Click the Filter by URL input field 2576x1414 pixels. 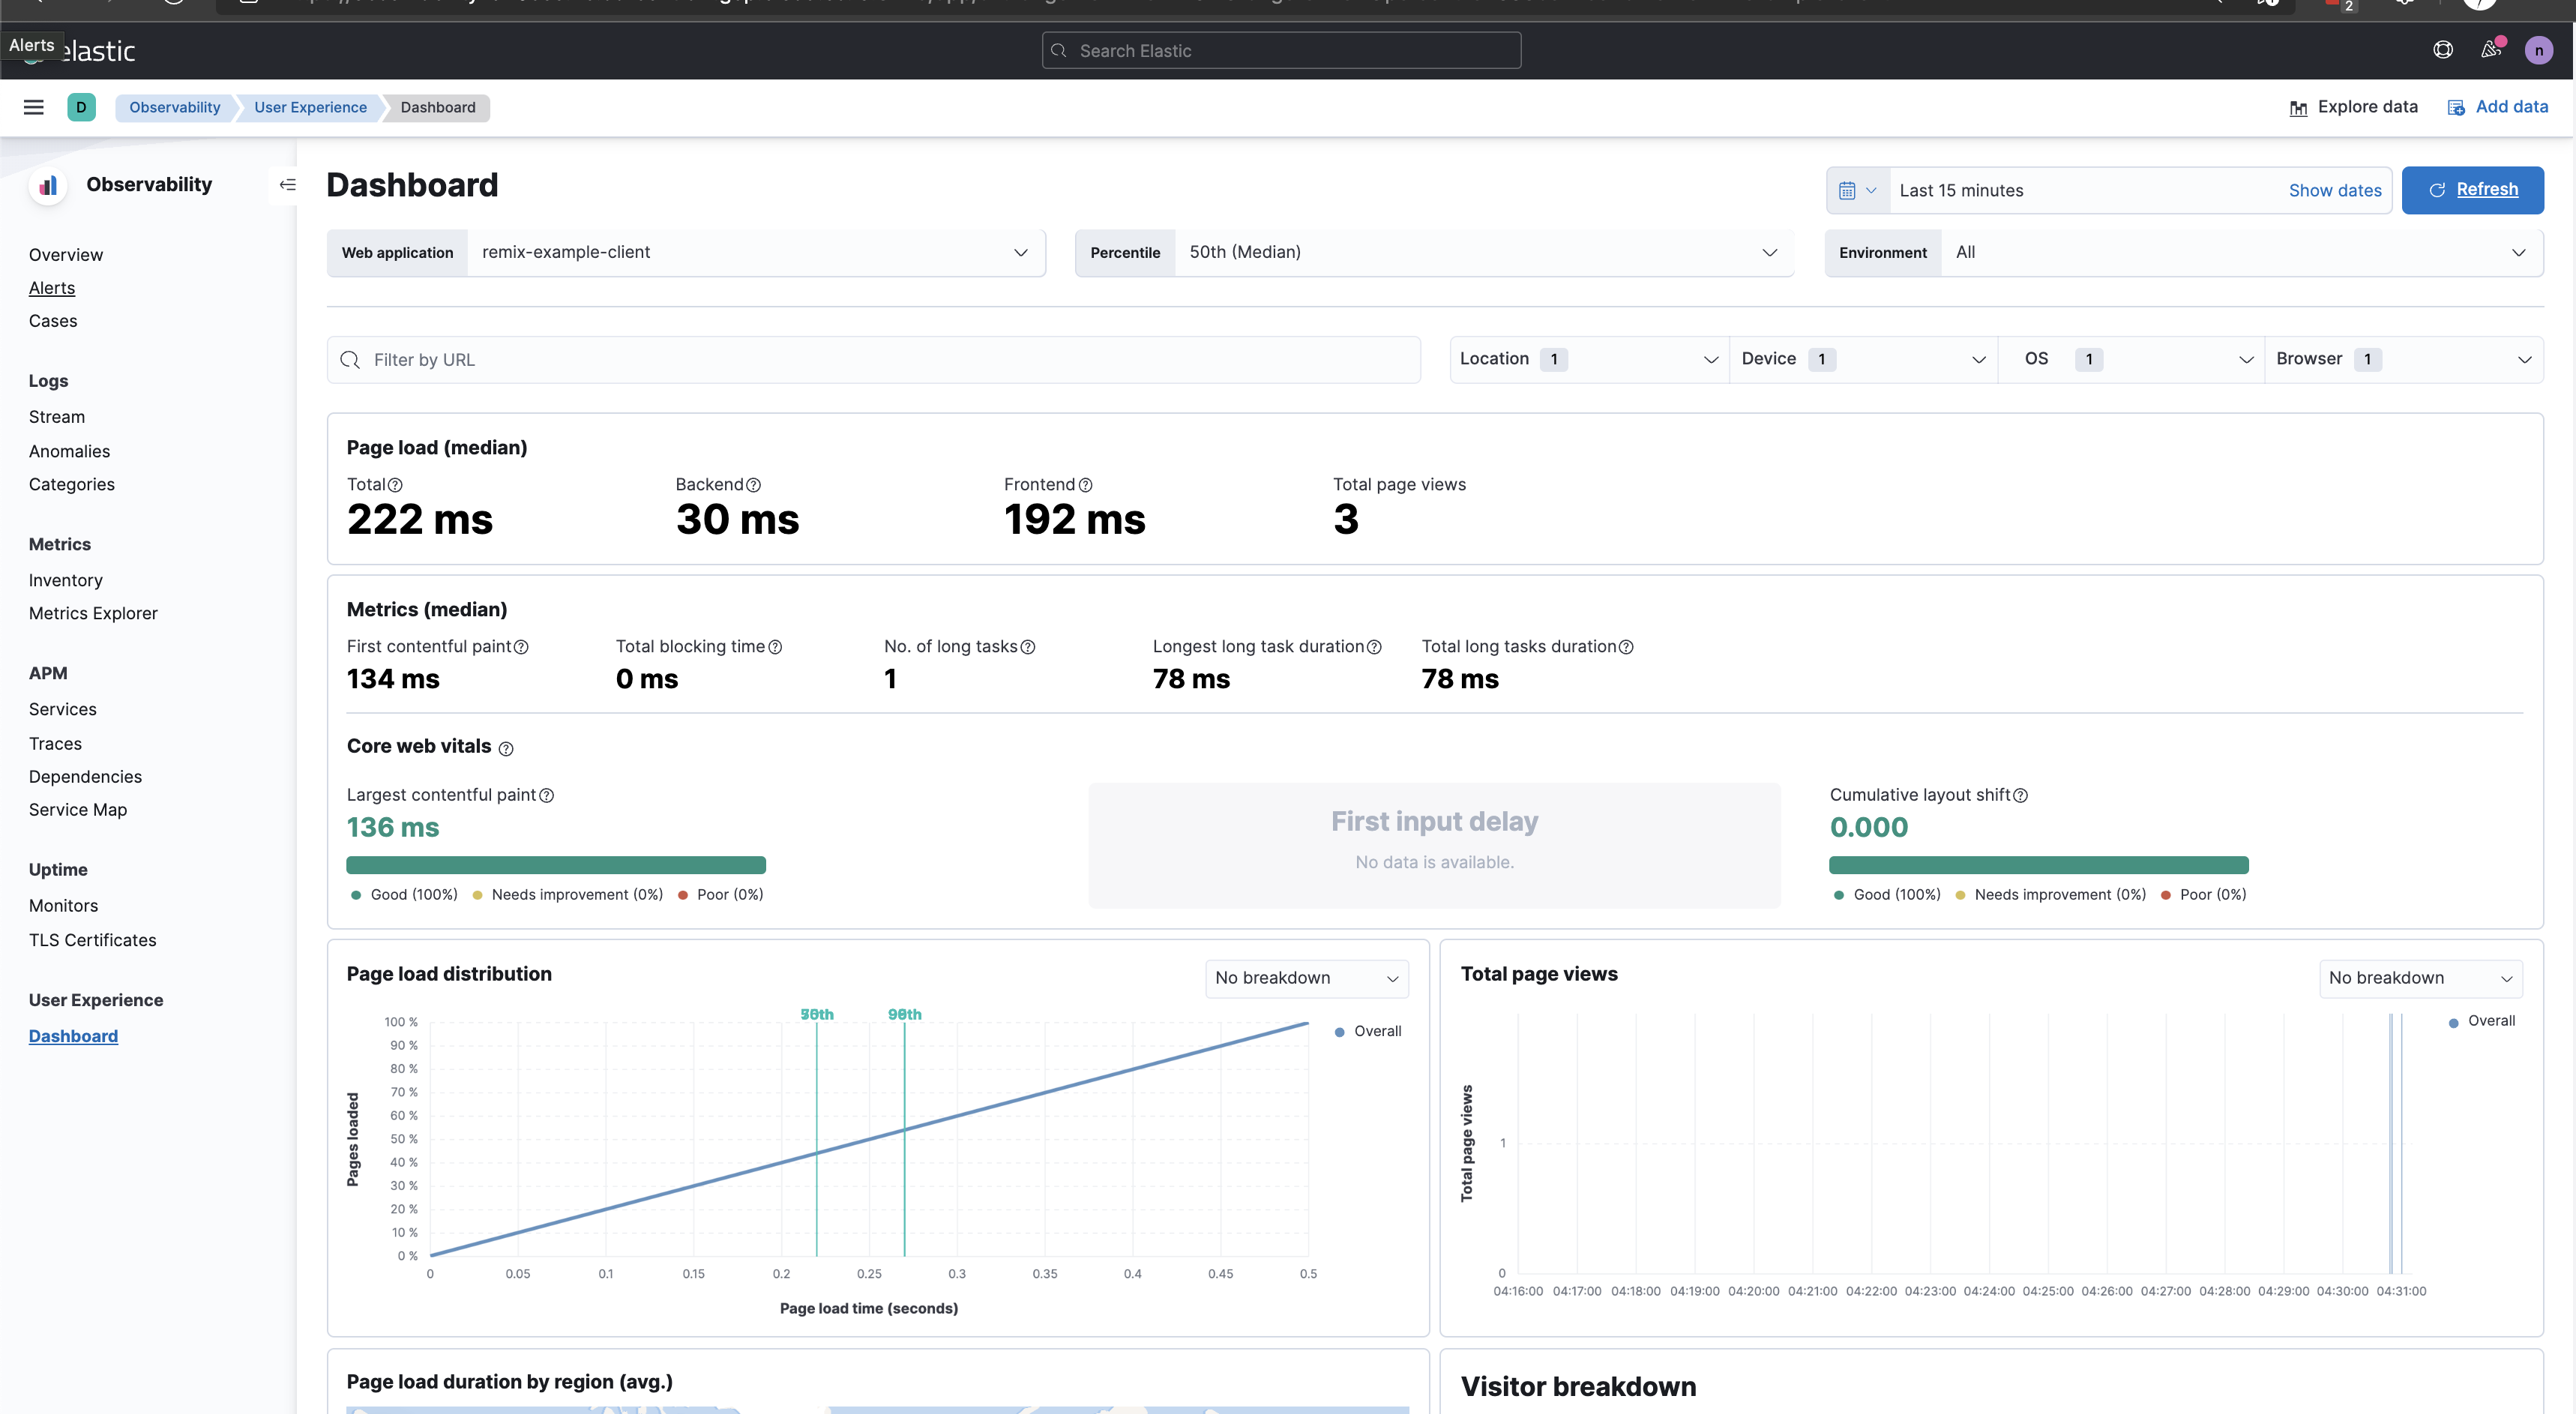click(870, 359)
